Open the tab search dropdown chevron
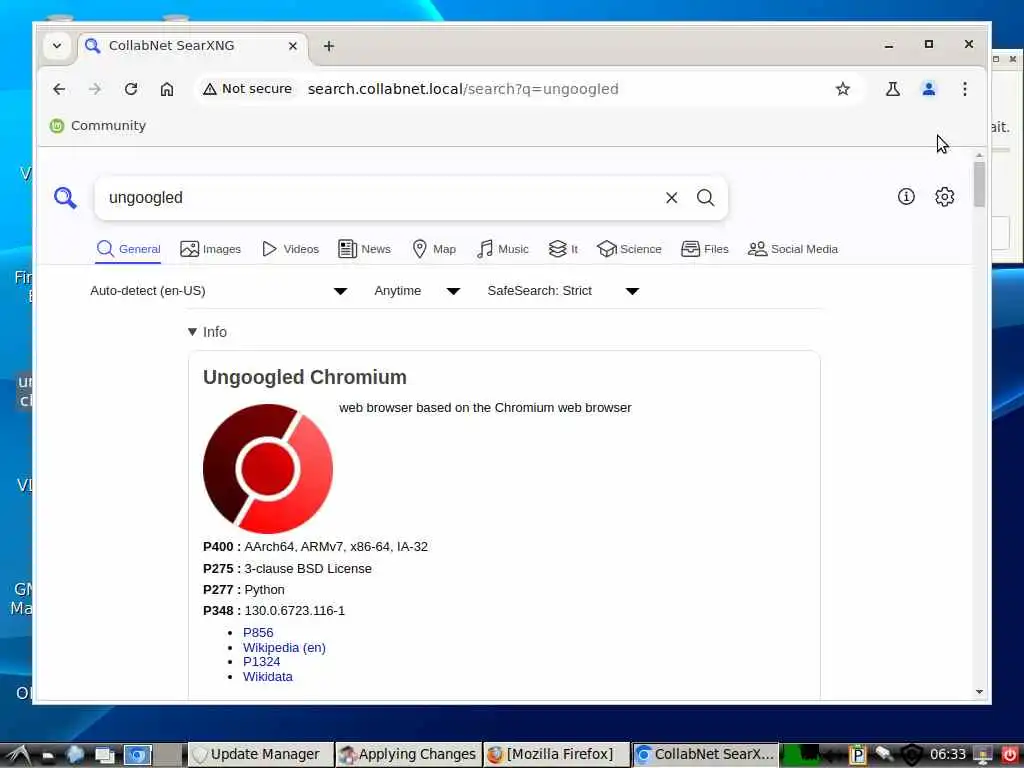The image size is (1024, 768). point(57,46)
